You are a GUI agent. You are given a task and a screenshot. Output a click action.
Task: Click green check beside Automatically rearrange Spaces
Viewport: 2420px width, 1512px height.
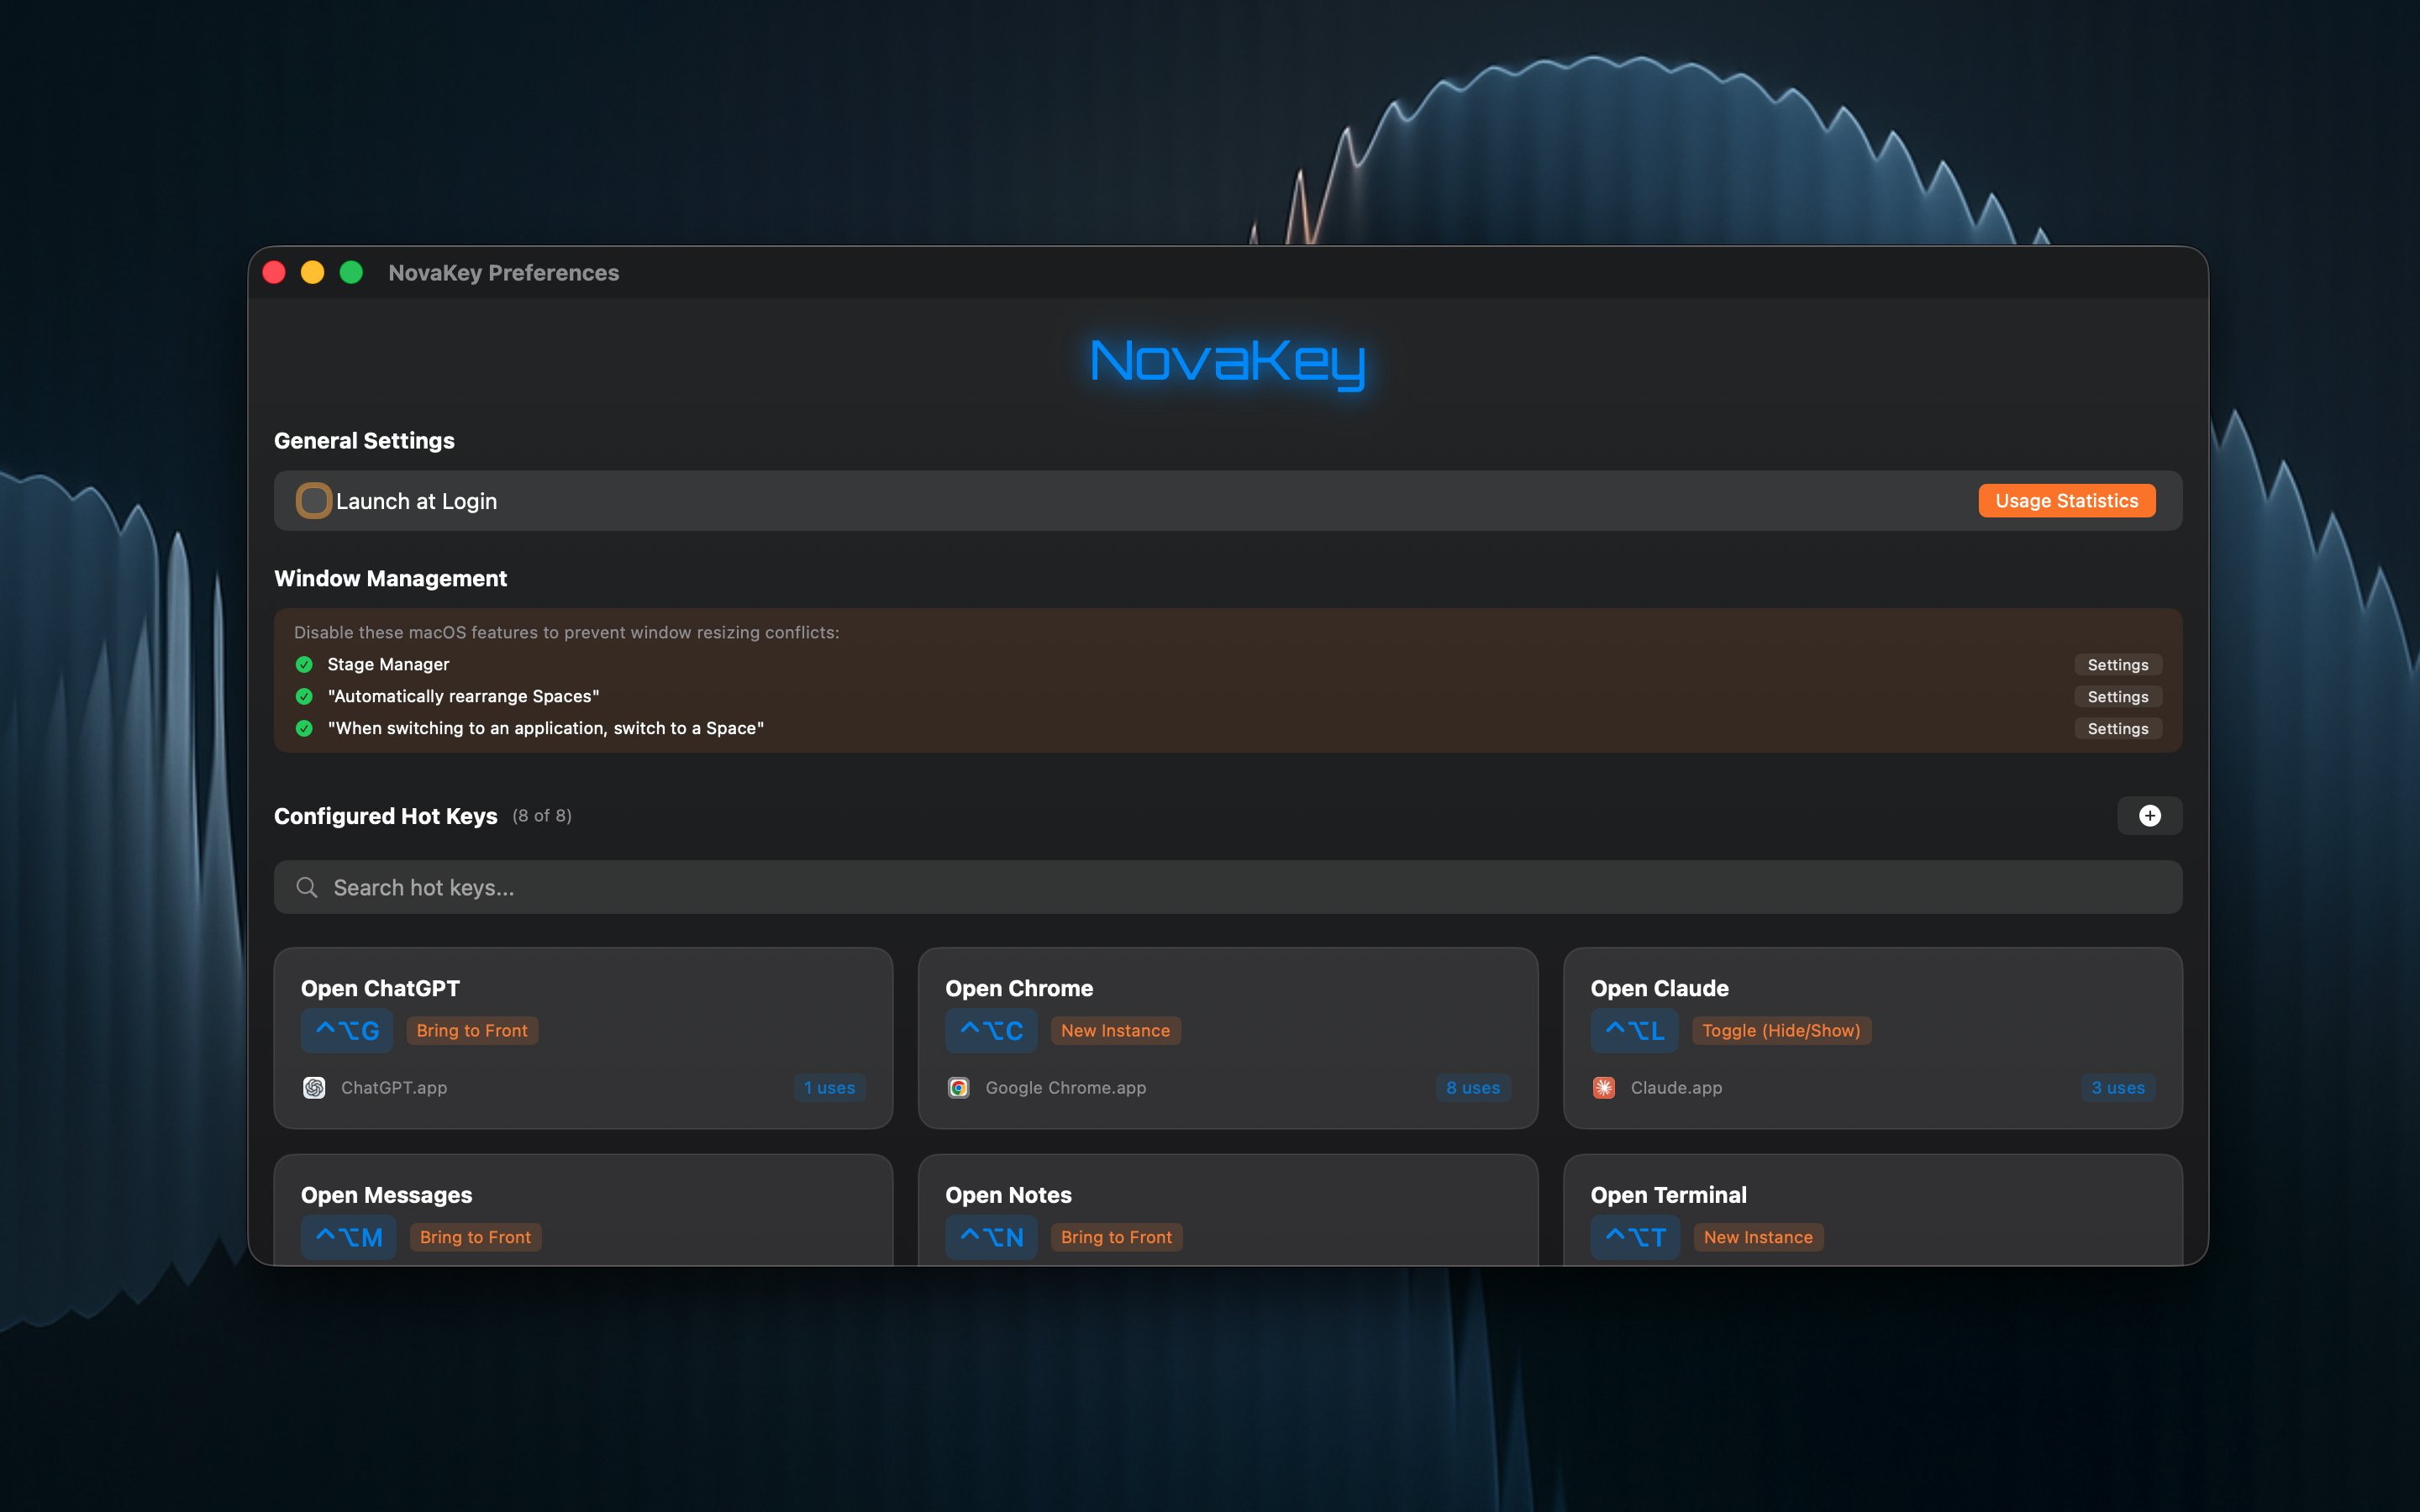point(304,697)
